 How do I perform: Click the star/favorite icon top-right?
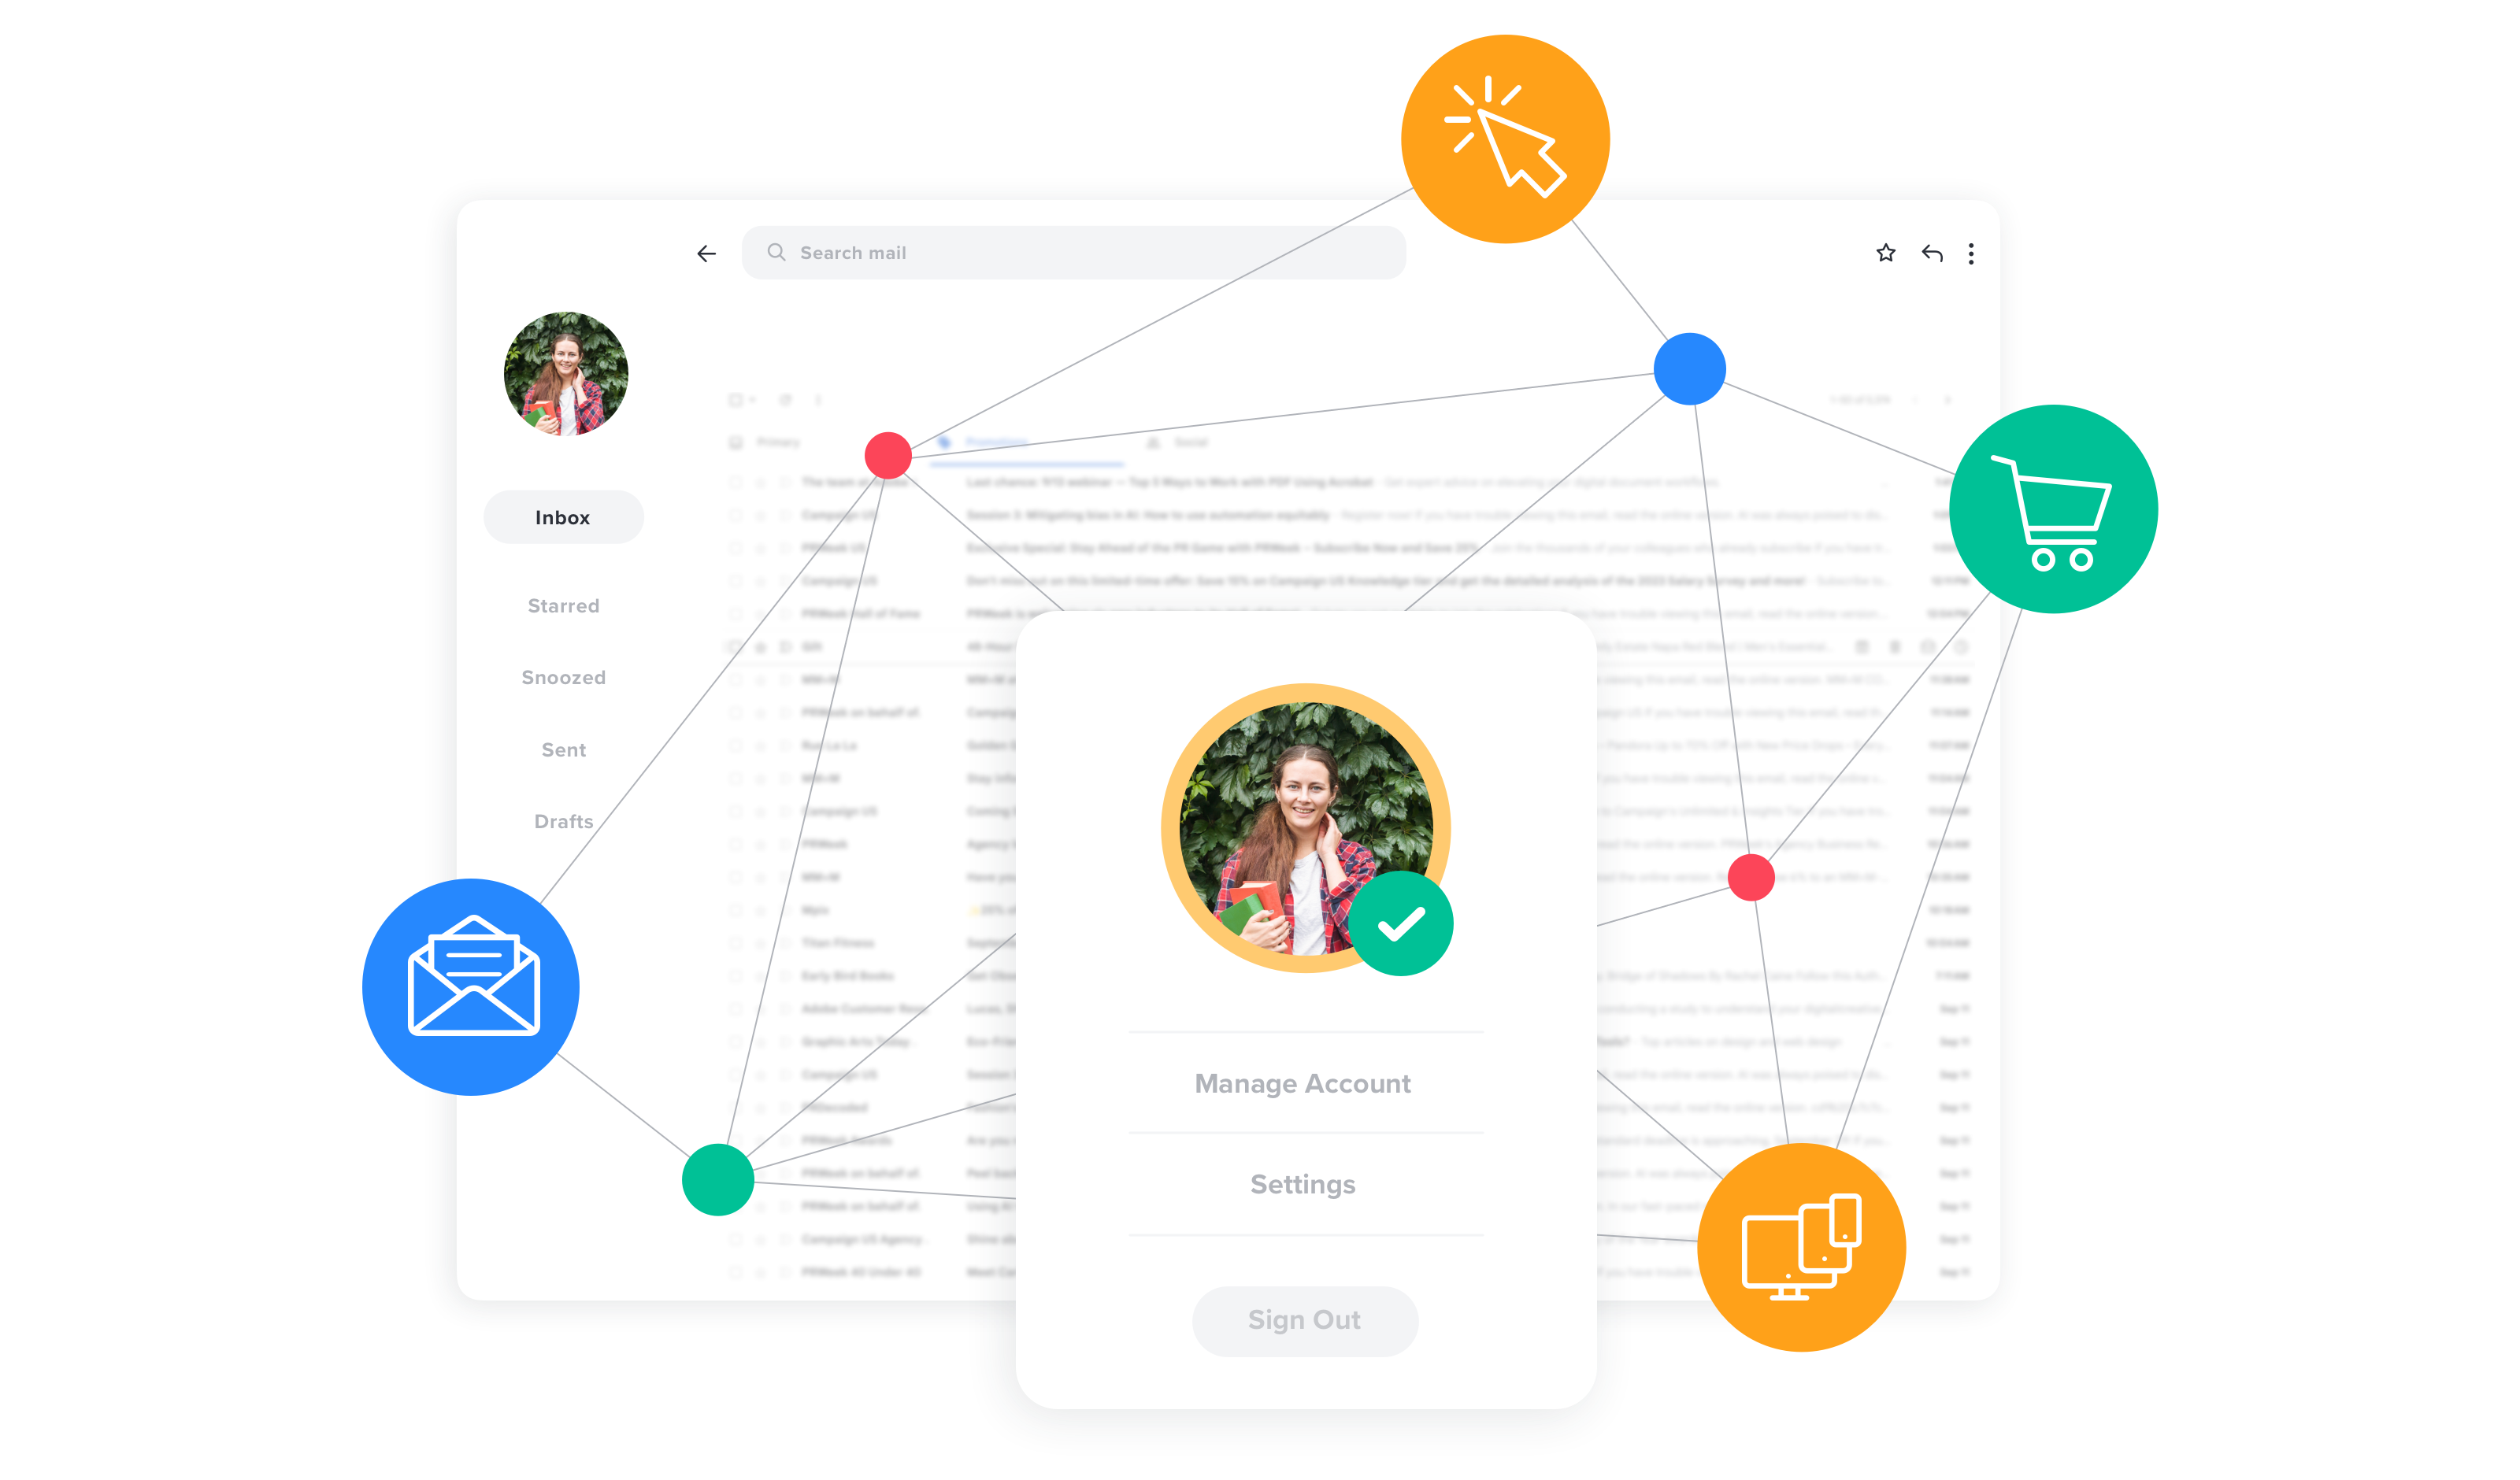pos(1884,252)
